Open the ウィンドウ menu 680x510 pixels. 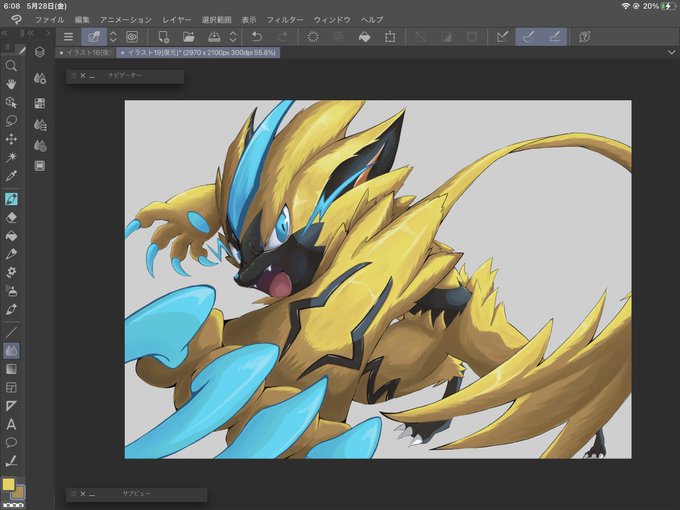(x=332, y=20)
